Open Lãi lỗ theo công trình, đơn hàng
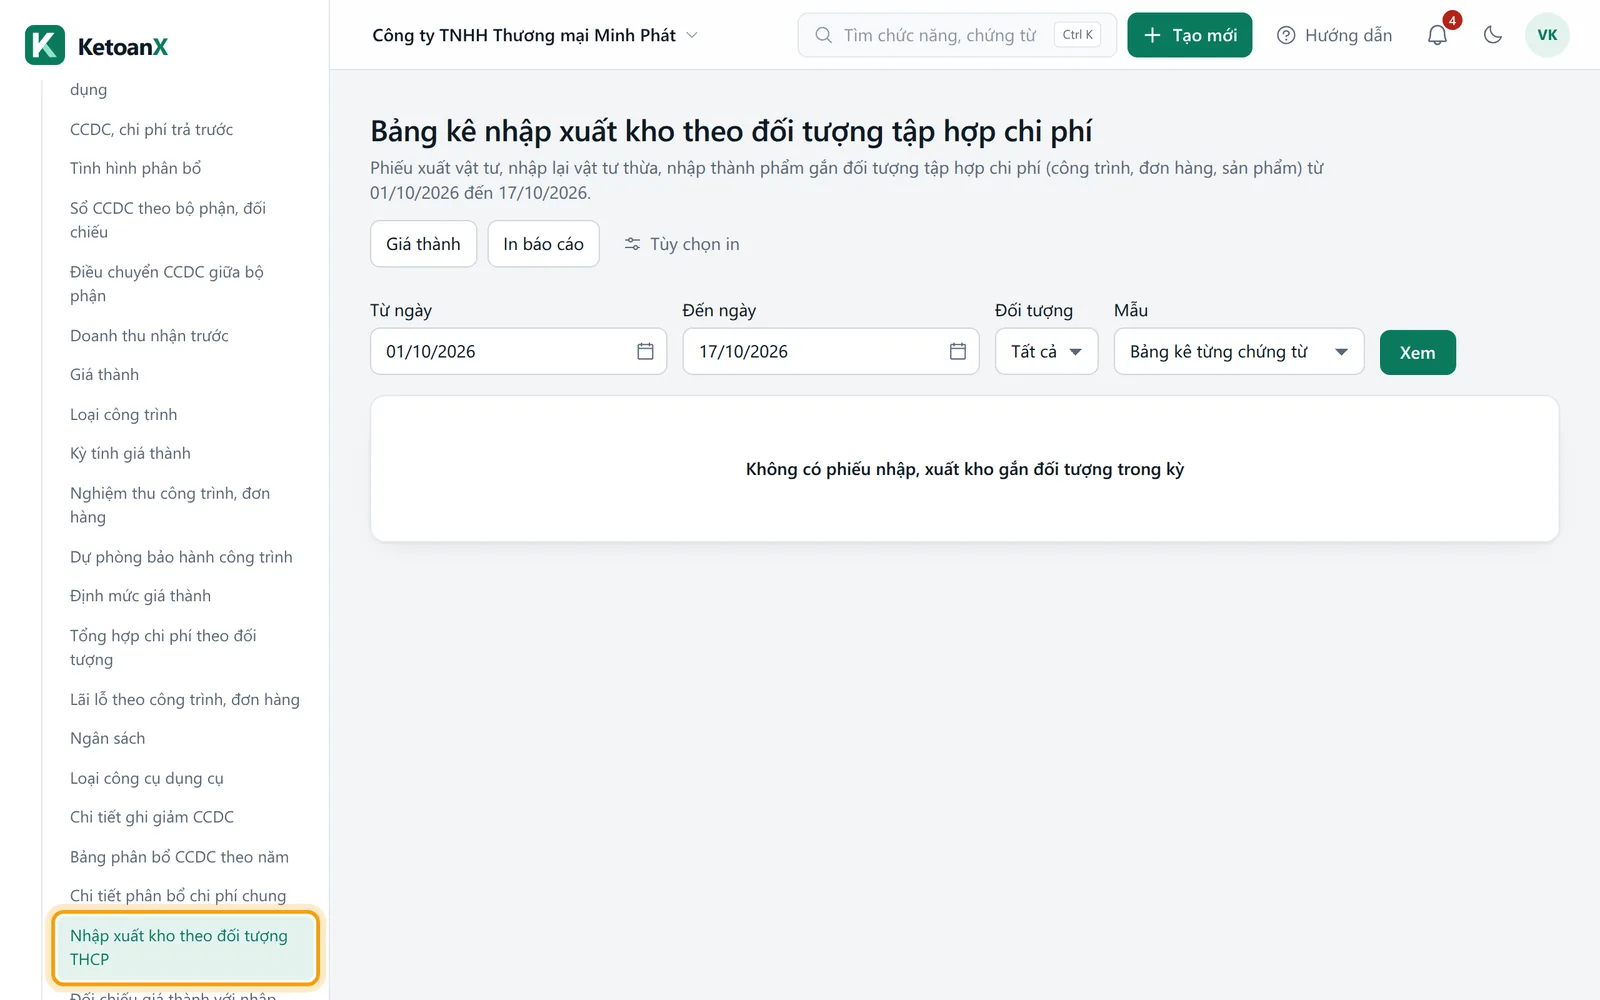 pyautogui.click(x=185, y=699)
